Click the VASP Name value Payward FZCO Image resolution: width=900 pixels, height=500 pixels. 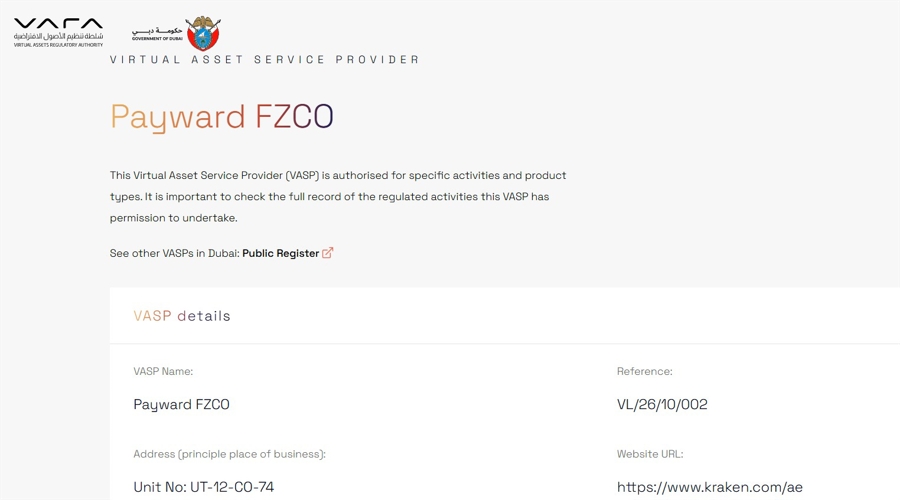pos(181,405)
